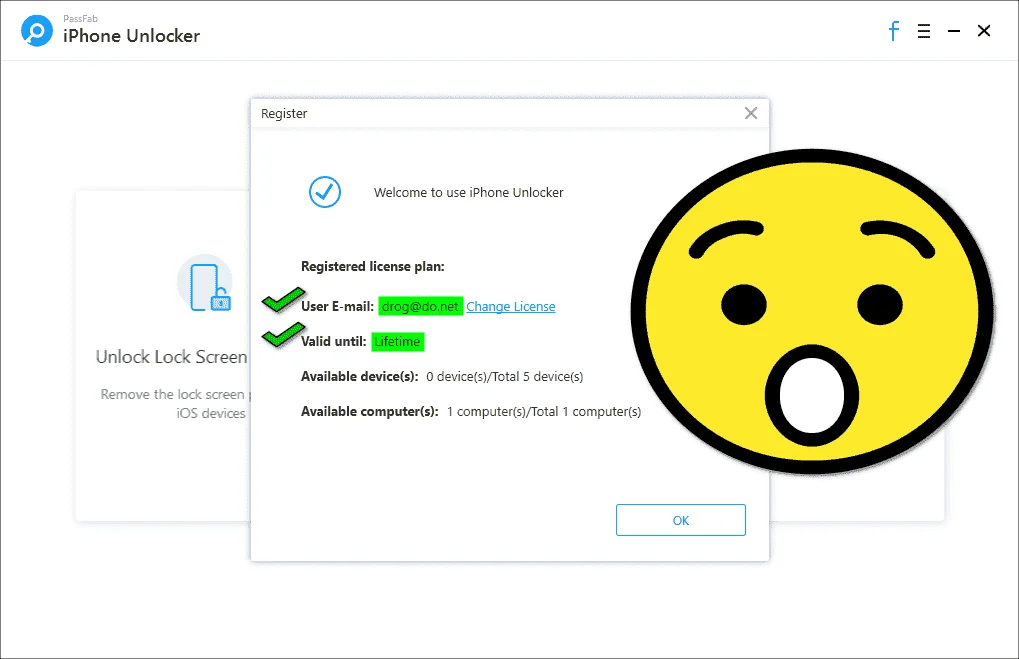Click the 'Available device(s):' label
The width and height of the screenshot is (1019, 659).
[359, 376]
